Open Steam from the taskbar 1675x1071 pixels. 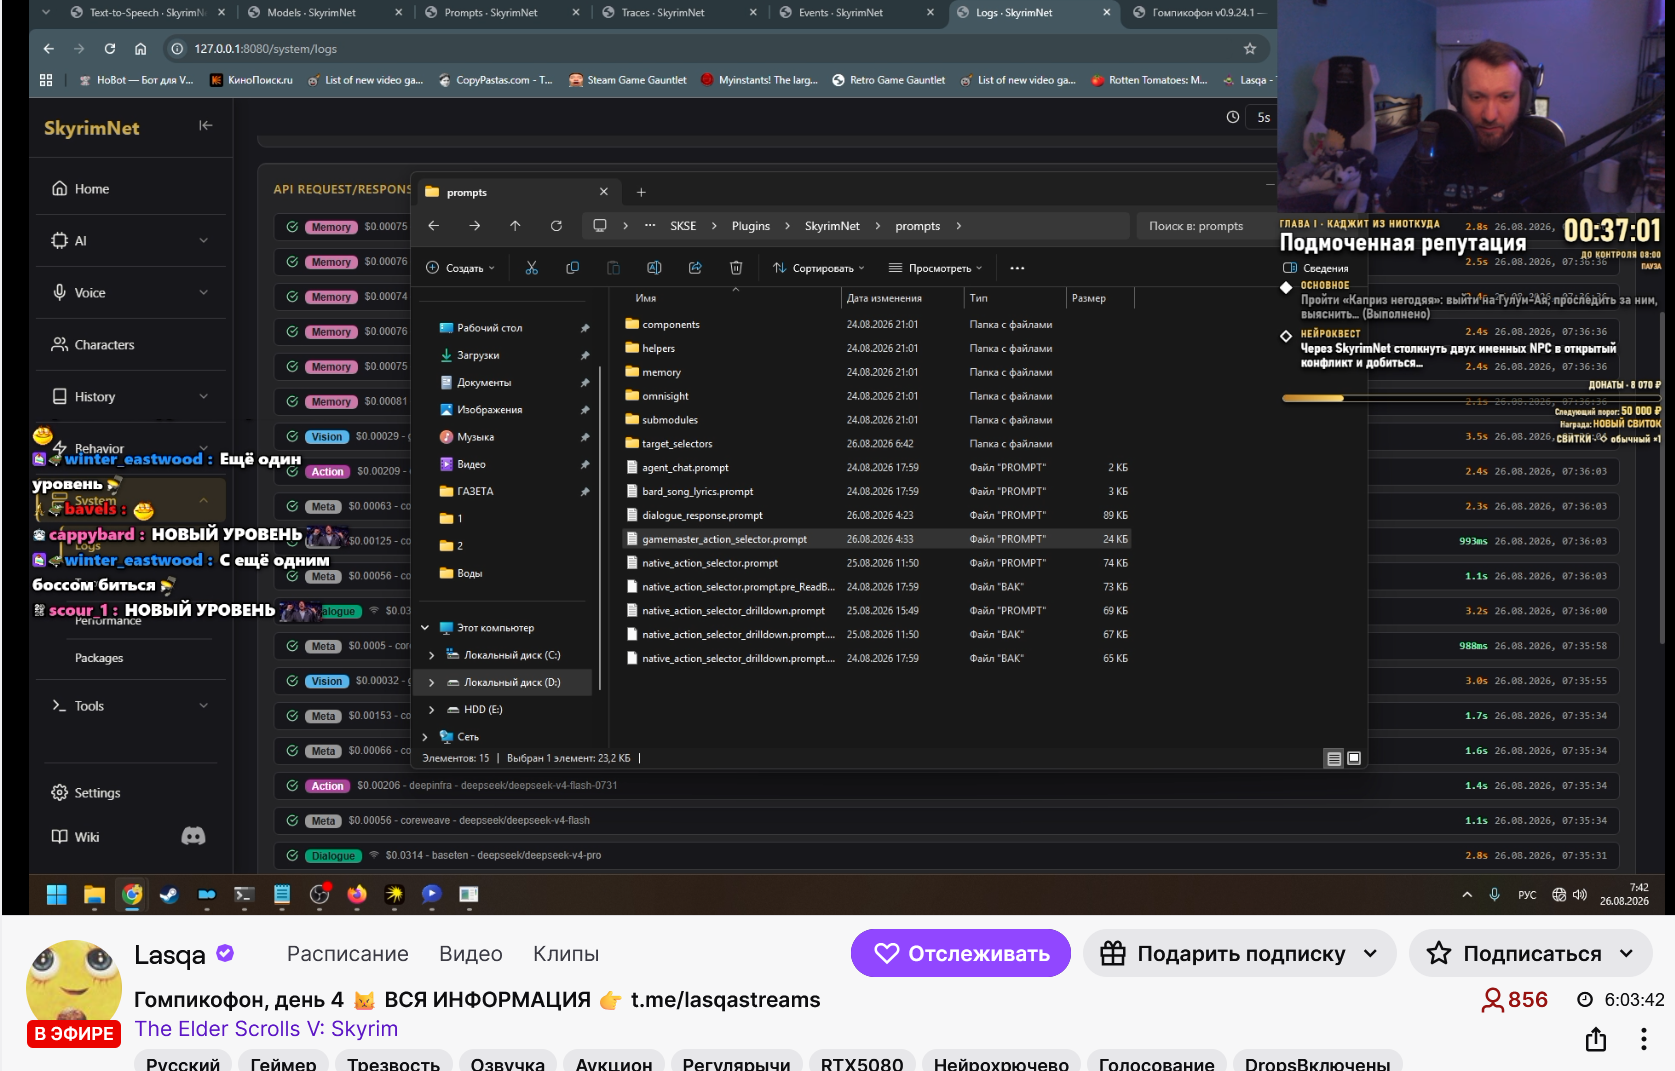pyautogui.click(x=169, y=894)
